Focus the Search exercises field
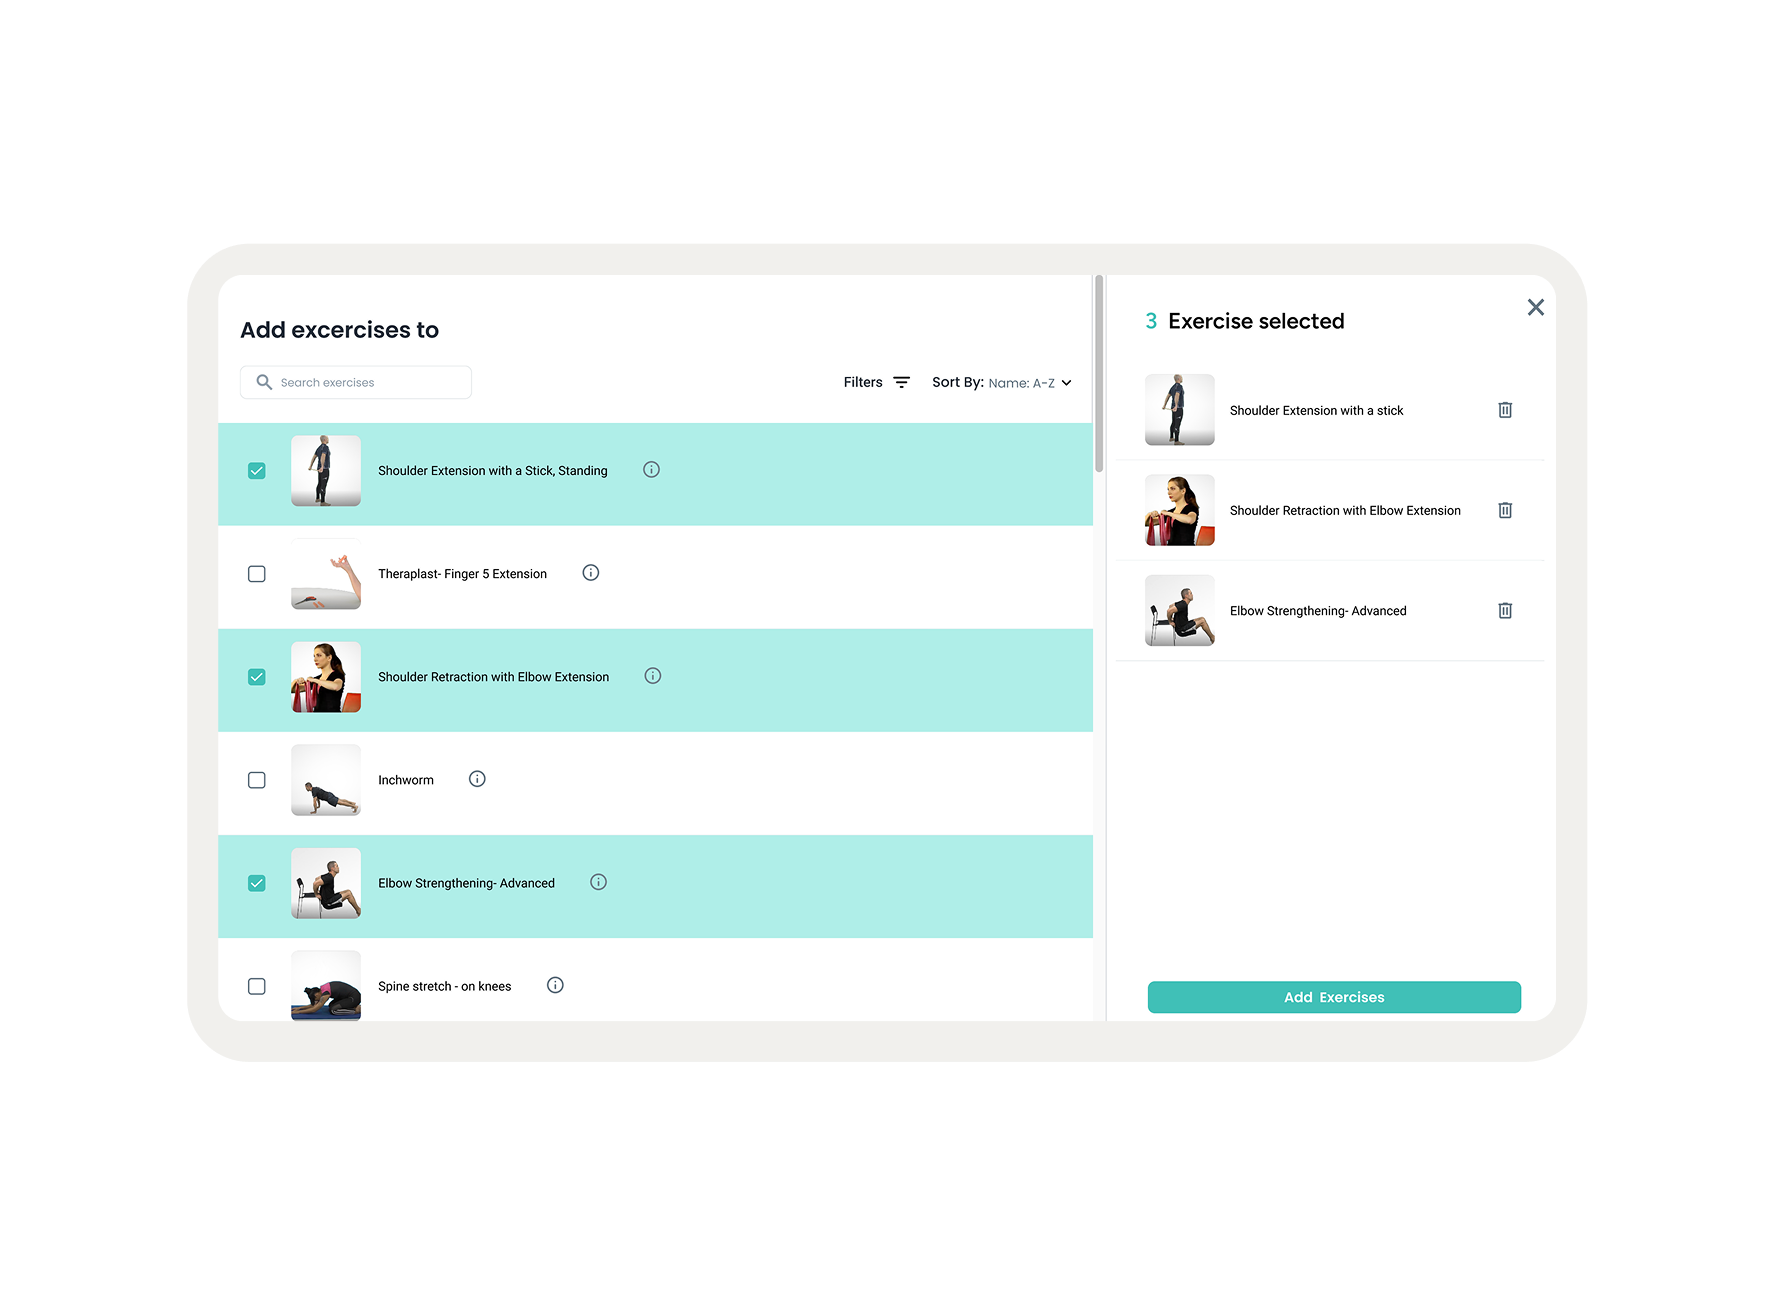Screen dimensions: 1779x1306 pyautogui.click(x=356, y=382)
